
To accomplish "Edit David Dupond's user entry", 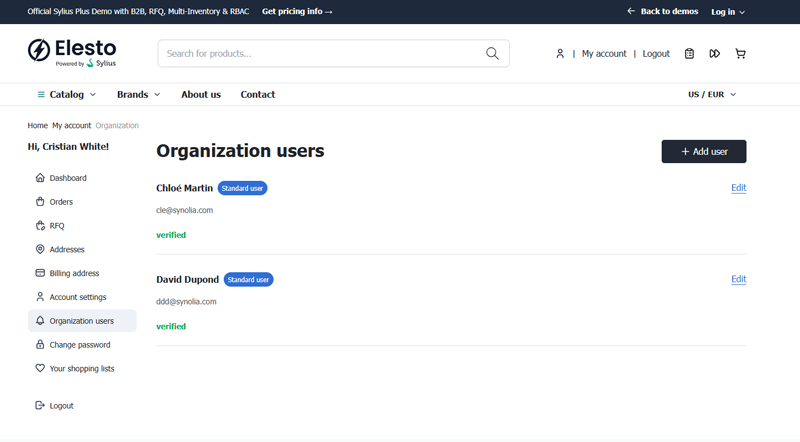I will (x=738, y=280).
